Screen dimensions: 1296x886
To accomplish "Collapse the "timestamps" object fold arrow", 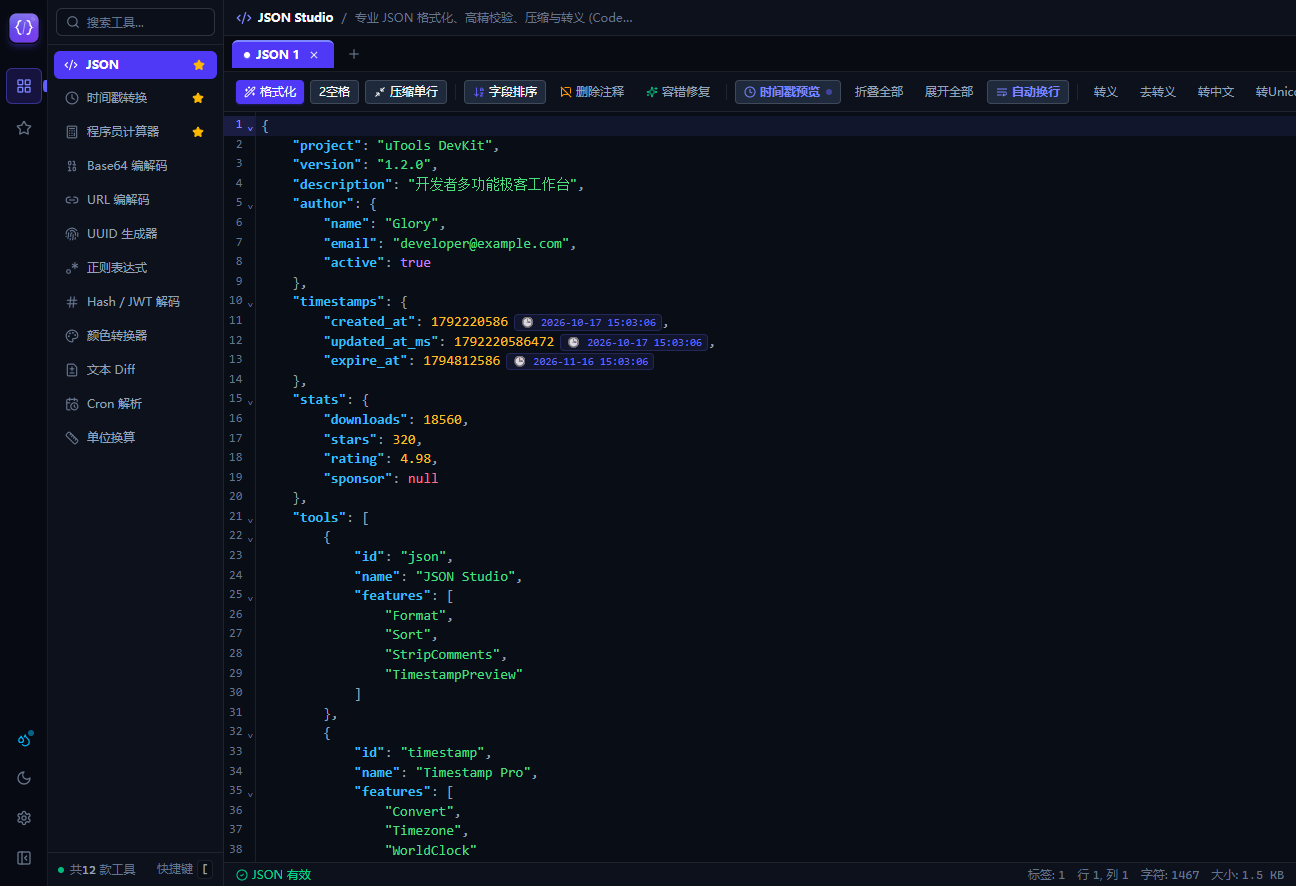I will pyautogui.click(x=250, y=303).
